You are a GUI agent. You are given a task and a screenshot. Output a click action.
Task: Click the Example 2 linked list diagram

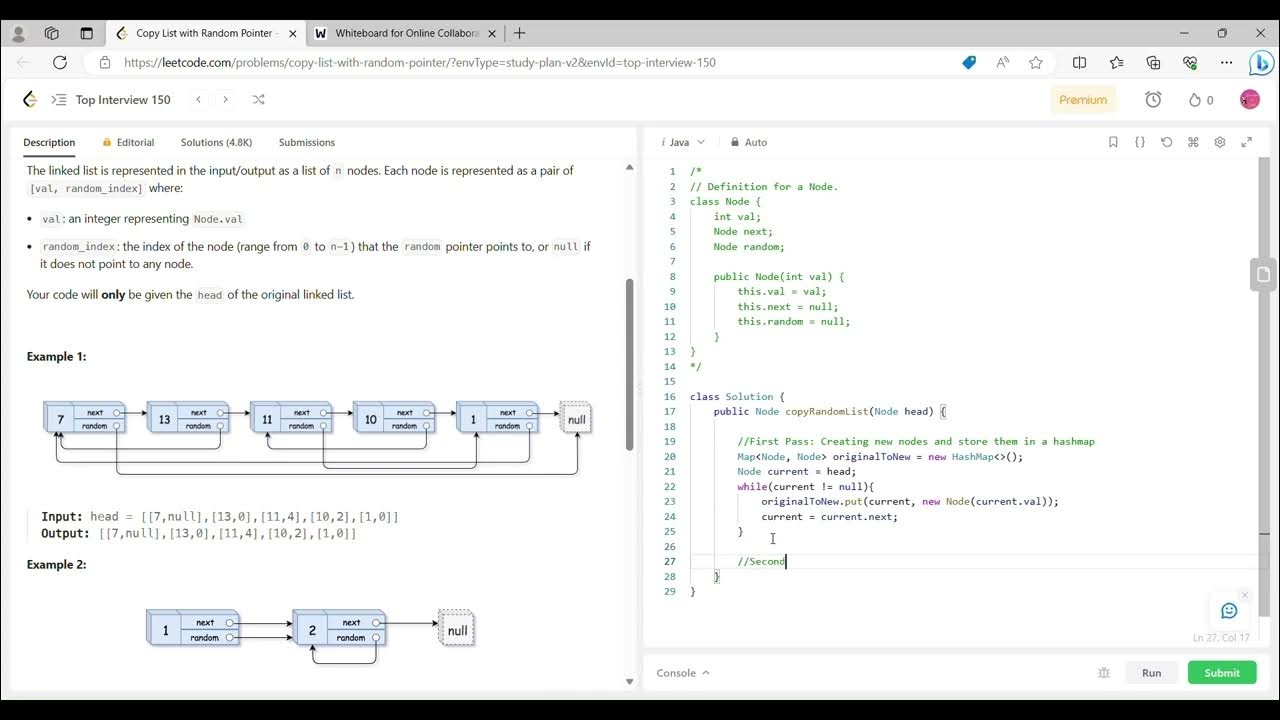point(311,636)
